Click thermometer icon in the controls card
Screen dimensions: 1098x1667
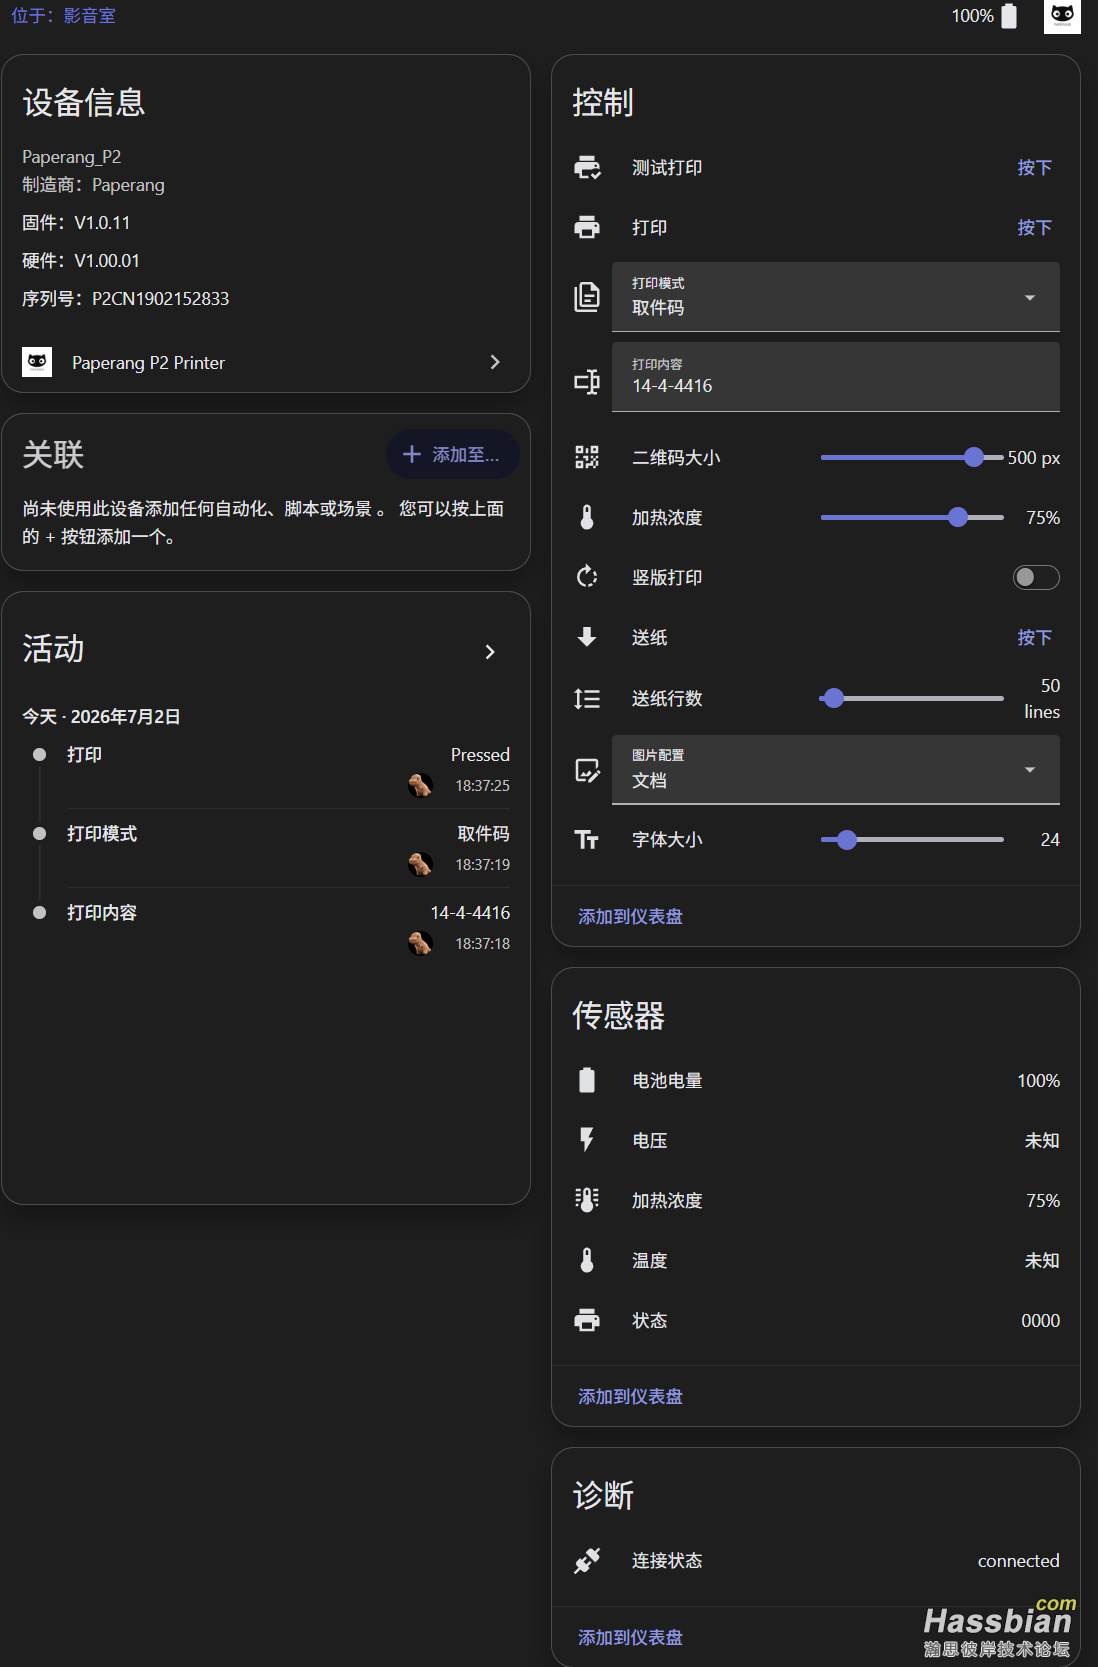(x=587, y=517)
